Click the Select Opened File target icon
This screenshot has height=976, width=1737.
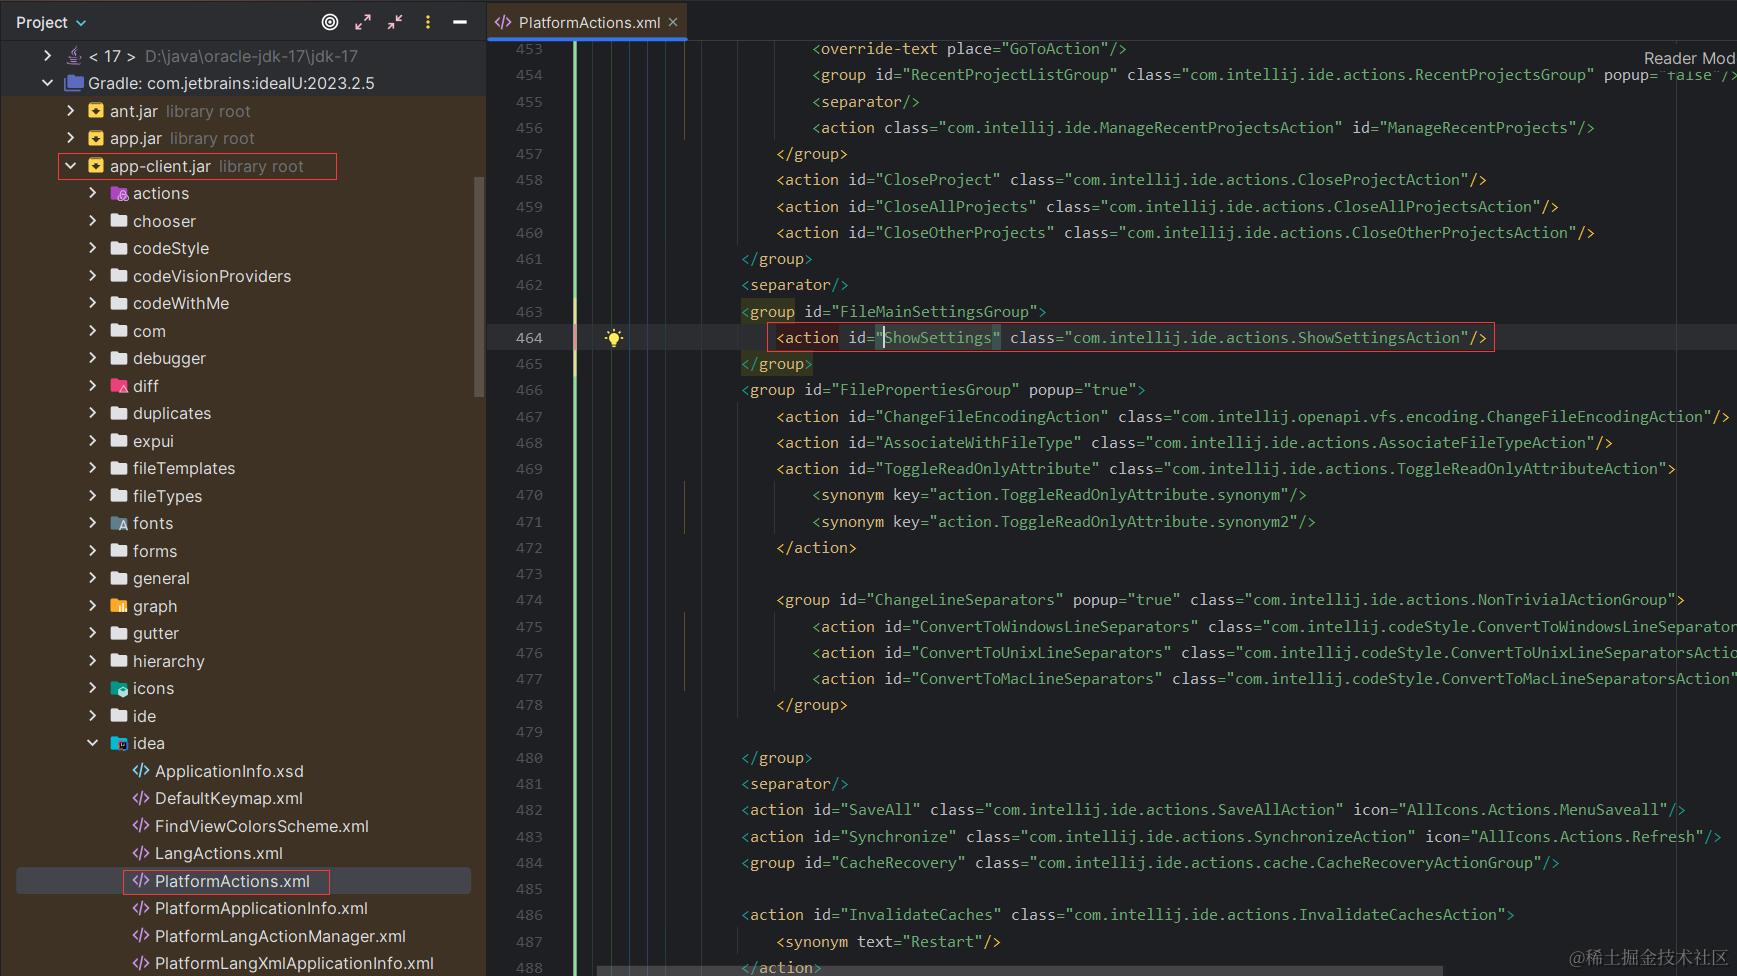point(330,22)
